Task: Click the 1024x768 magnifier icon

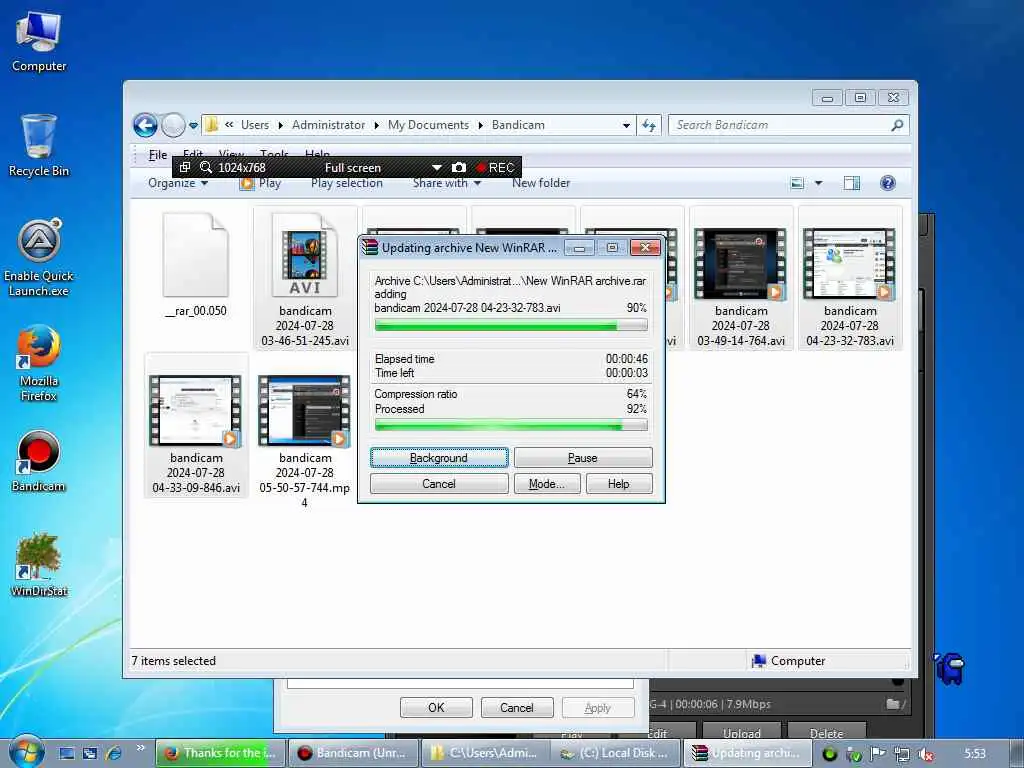Action: 206,168
